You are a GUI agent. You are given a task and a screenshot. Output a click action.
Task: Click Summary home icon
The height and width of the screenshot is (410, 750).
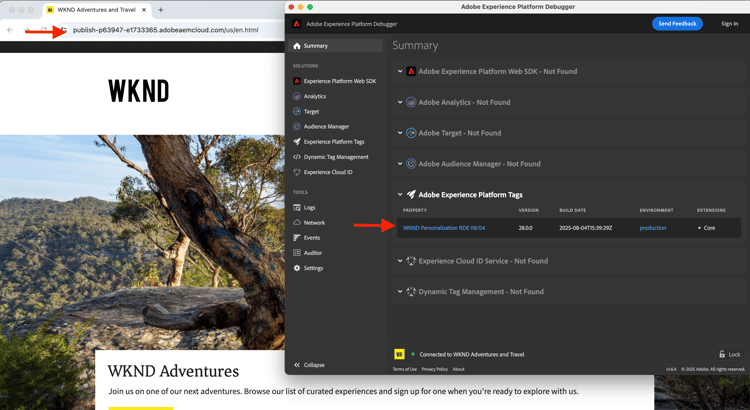pos(297,46)
